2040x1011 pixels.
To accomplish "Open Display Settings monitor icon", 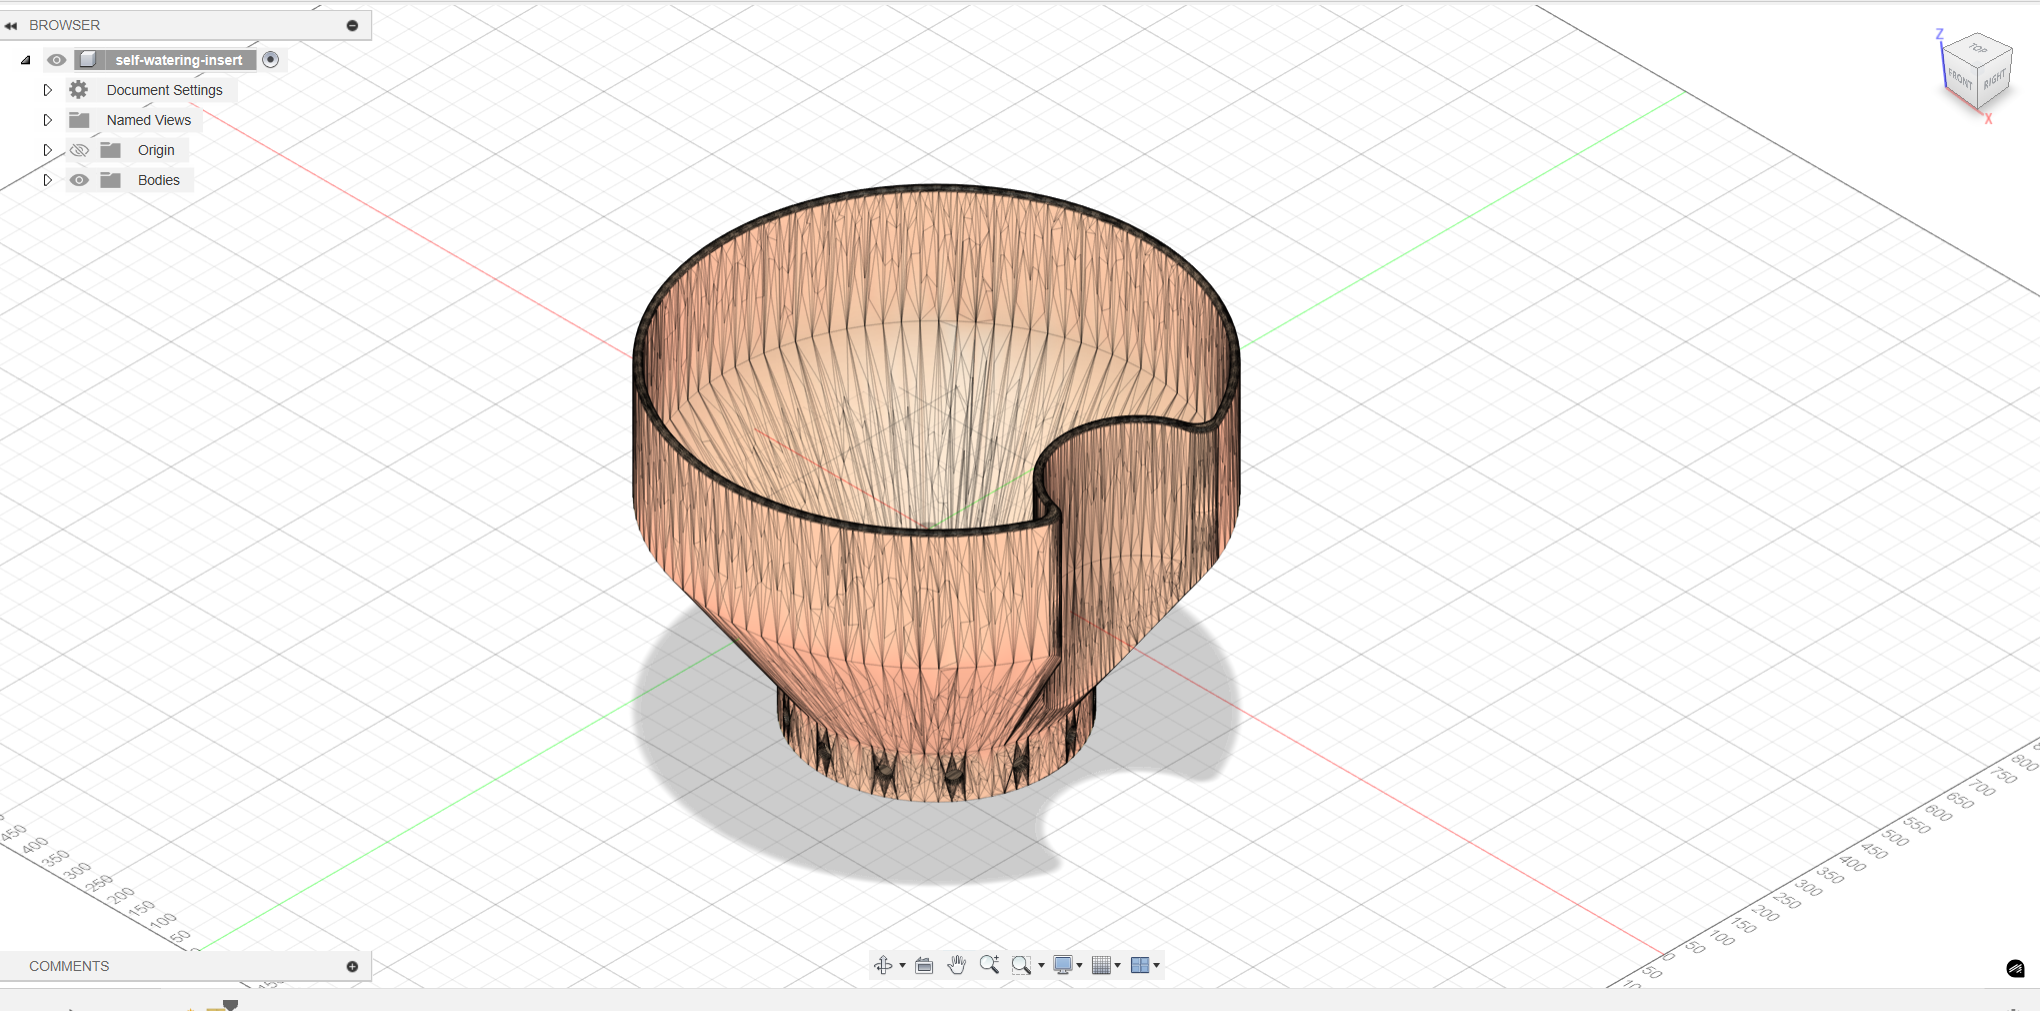I will [x=1062, y=965].
